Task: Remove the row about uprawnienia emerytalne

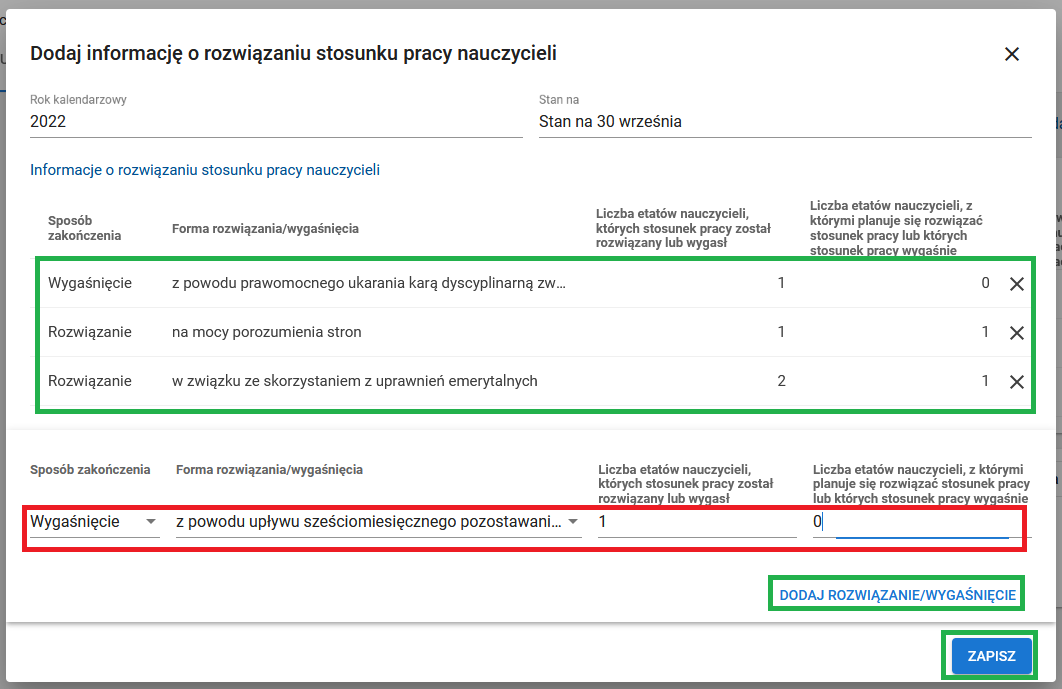Action: tap(1017, 381)
